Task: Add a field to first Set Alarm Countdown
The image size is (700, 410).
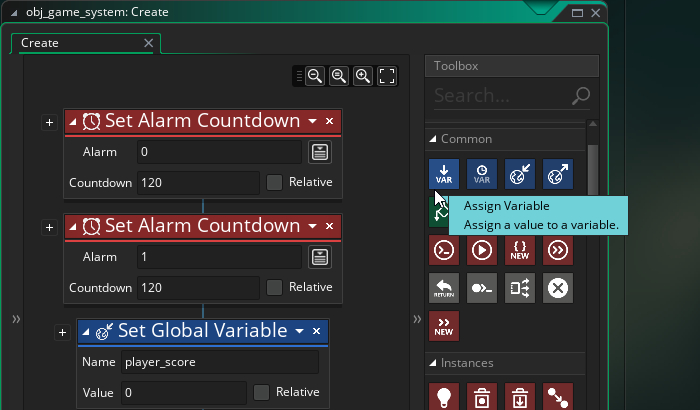Action: pos(50,122)
